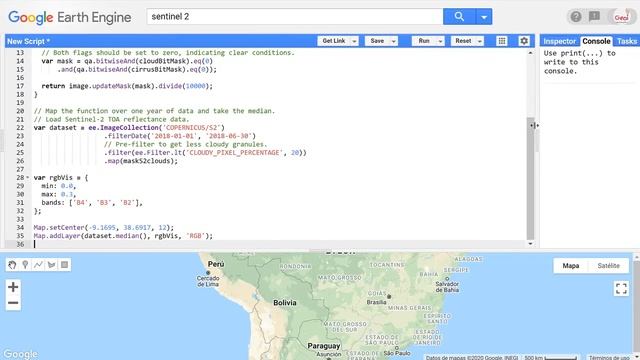Viewport: 640px width, 360px height.
Task: Expand the Run dropdown arrow
Action: (x=440, y=41)
